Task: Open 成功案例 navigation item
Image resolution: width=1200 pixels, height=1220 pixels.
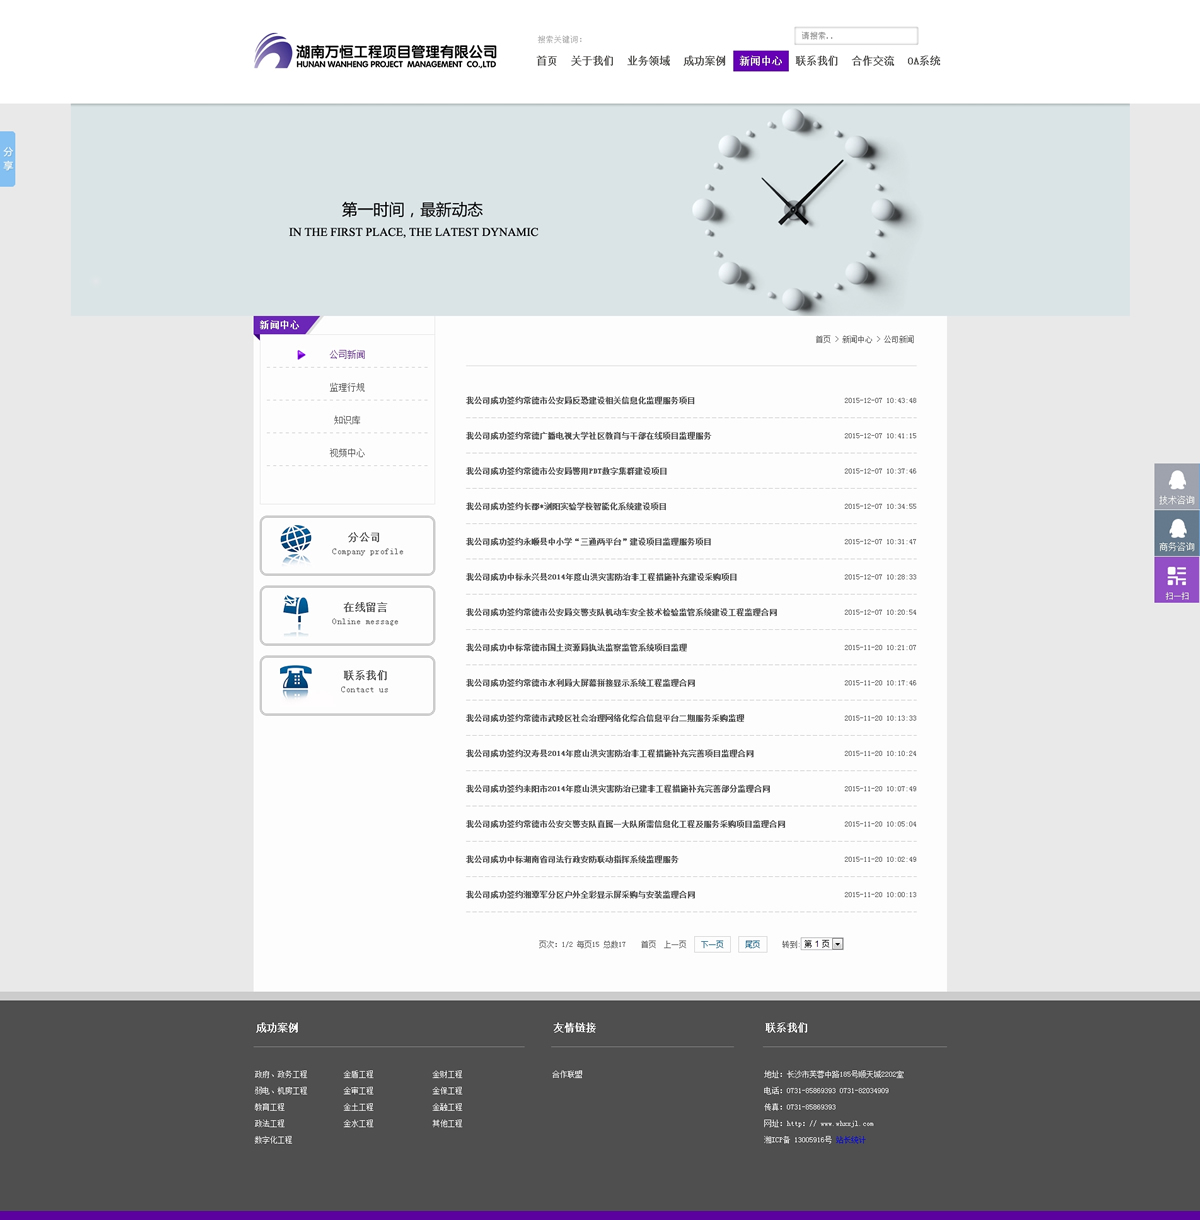Action: click(x=704, y=61)
